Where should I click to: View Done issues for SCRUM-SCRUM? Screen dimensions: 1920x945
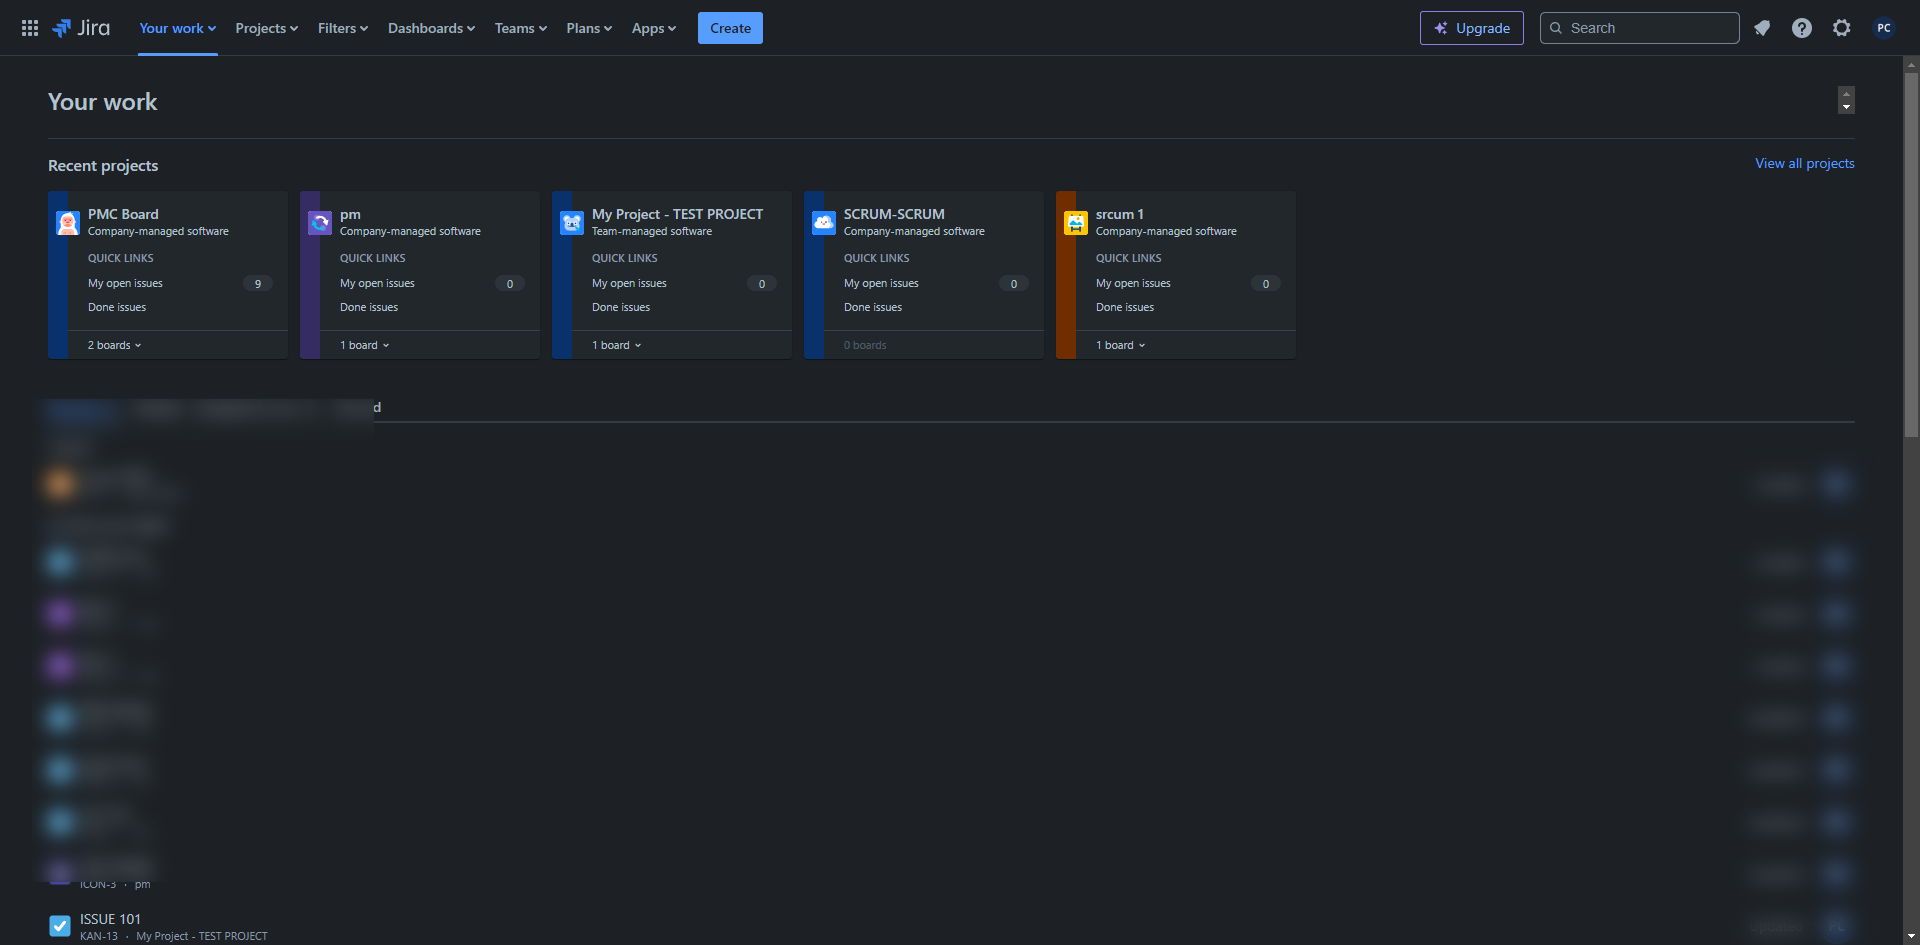click(873, 307)
